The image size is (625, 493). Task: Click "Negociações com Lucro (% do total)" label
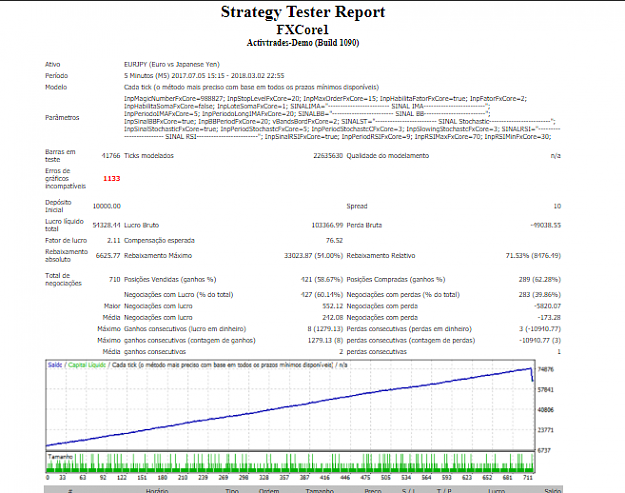click(179, 295)
